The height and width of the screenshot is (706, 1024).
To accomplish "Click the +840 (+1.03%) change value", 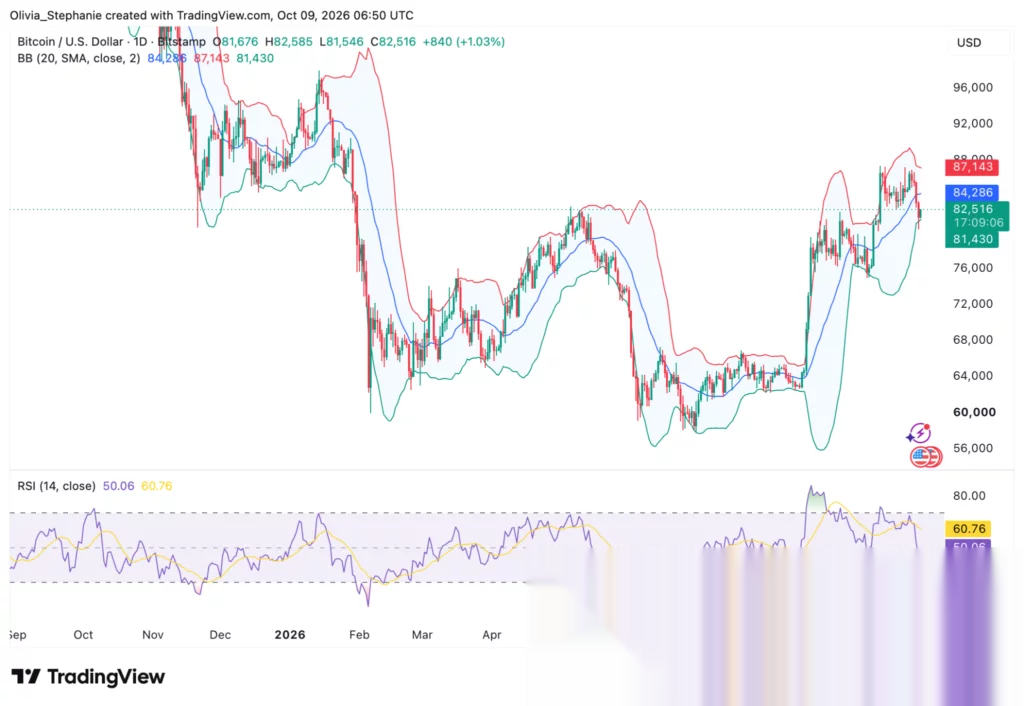I will (464, 42).
